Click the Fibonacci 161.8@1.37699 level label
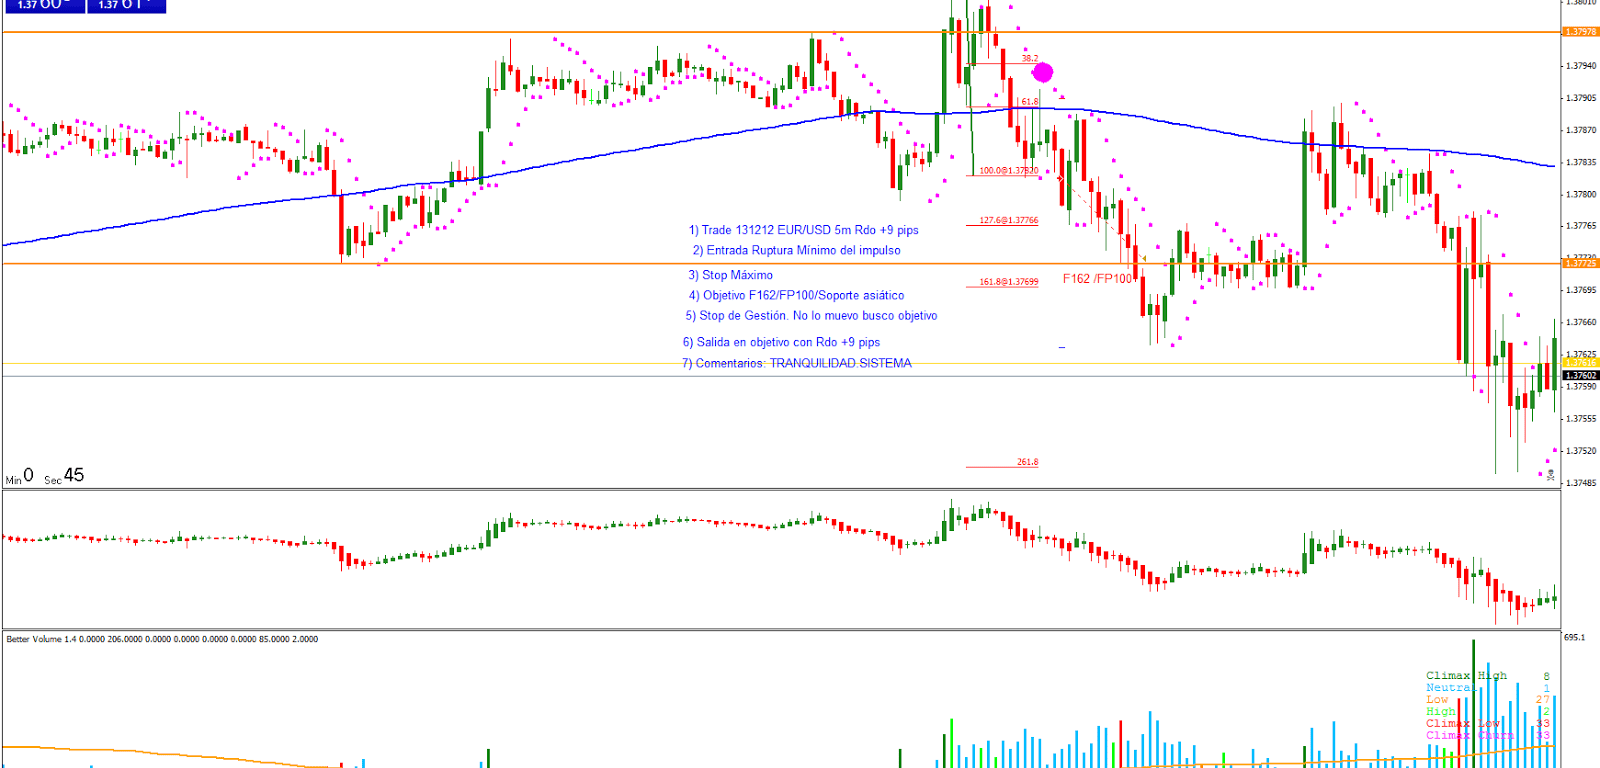The height and width of the screenshot is (768, 1600). (1008, 282)
